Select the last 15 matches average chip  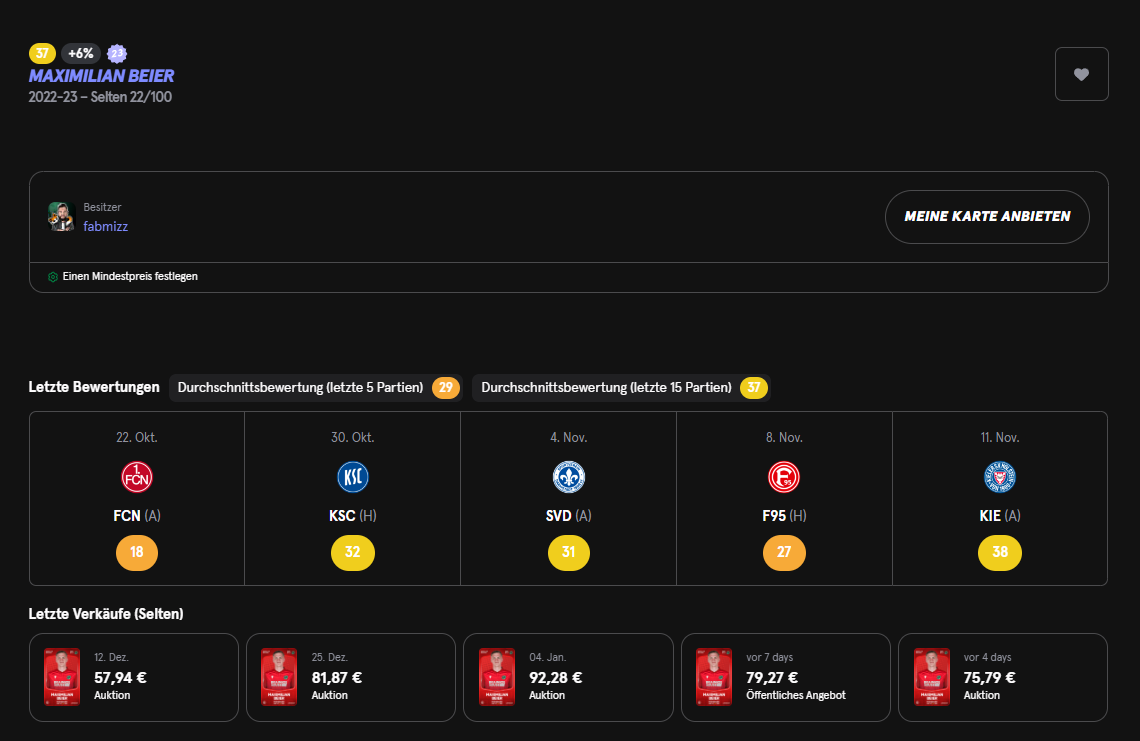(x=620, y=388)
